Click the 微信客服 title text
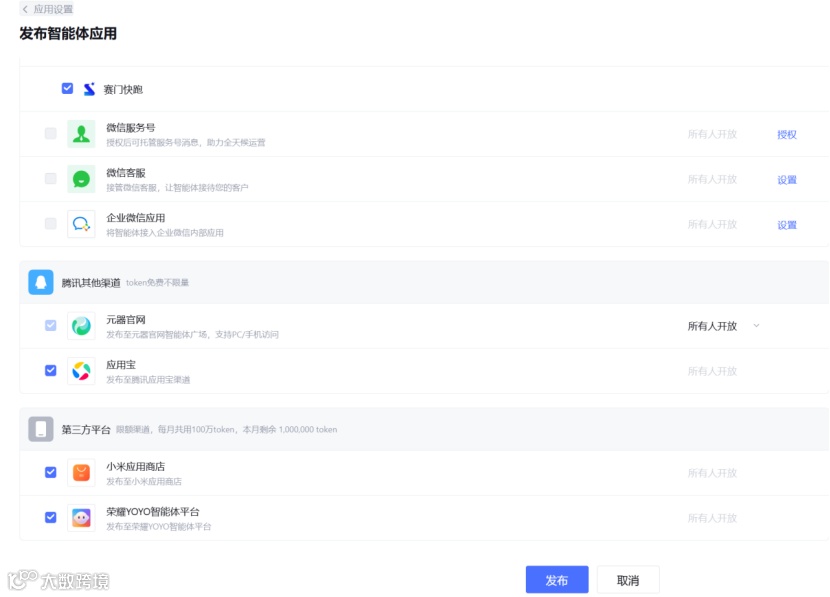 click(x=126, y=173)
